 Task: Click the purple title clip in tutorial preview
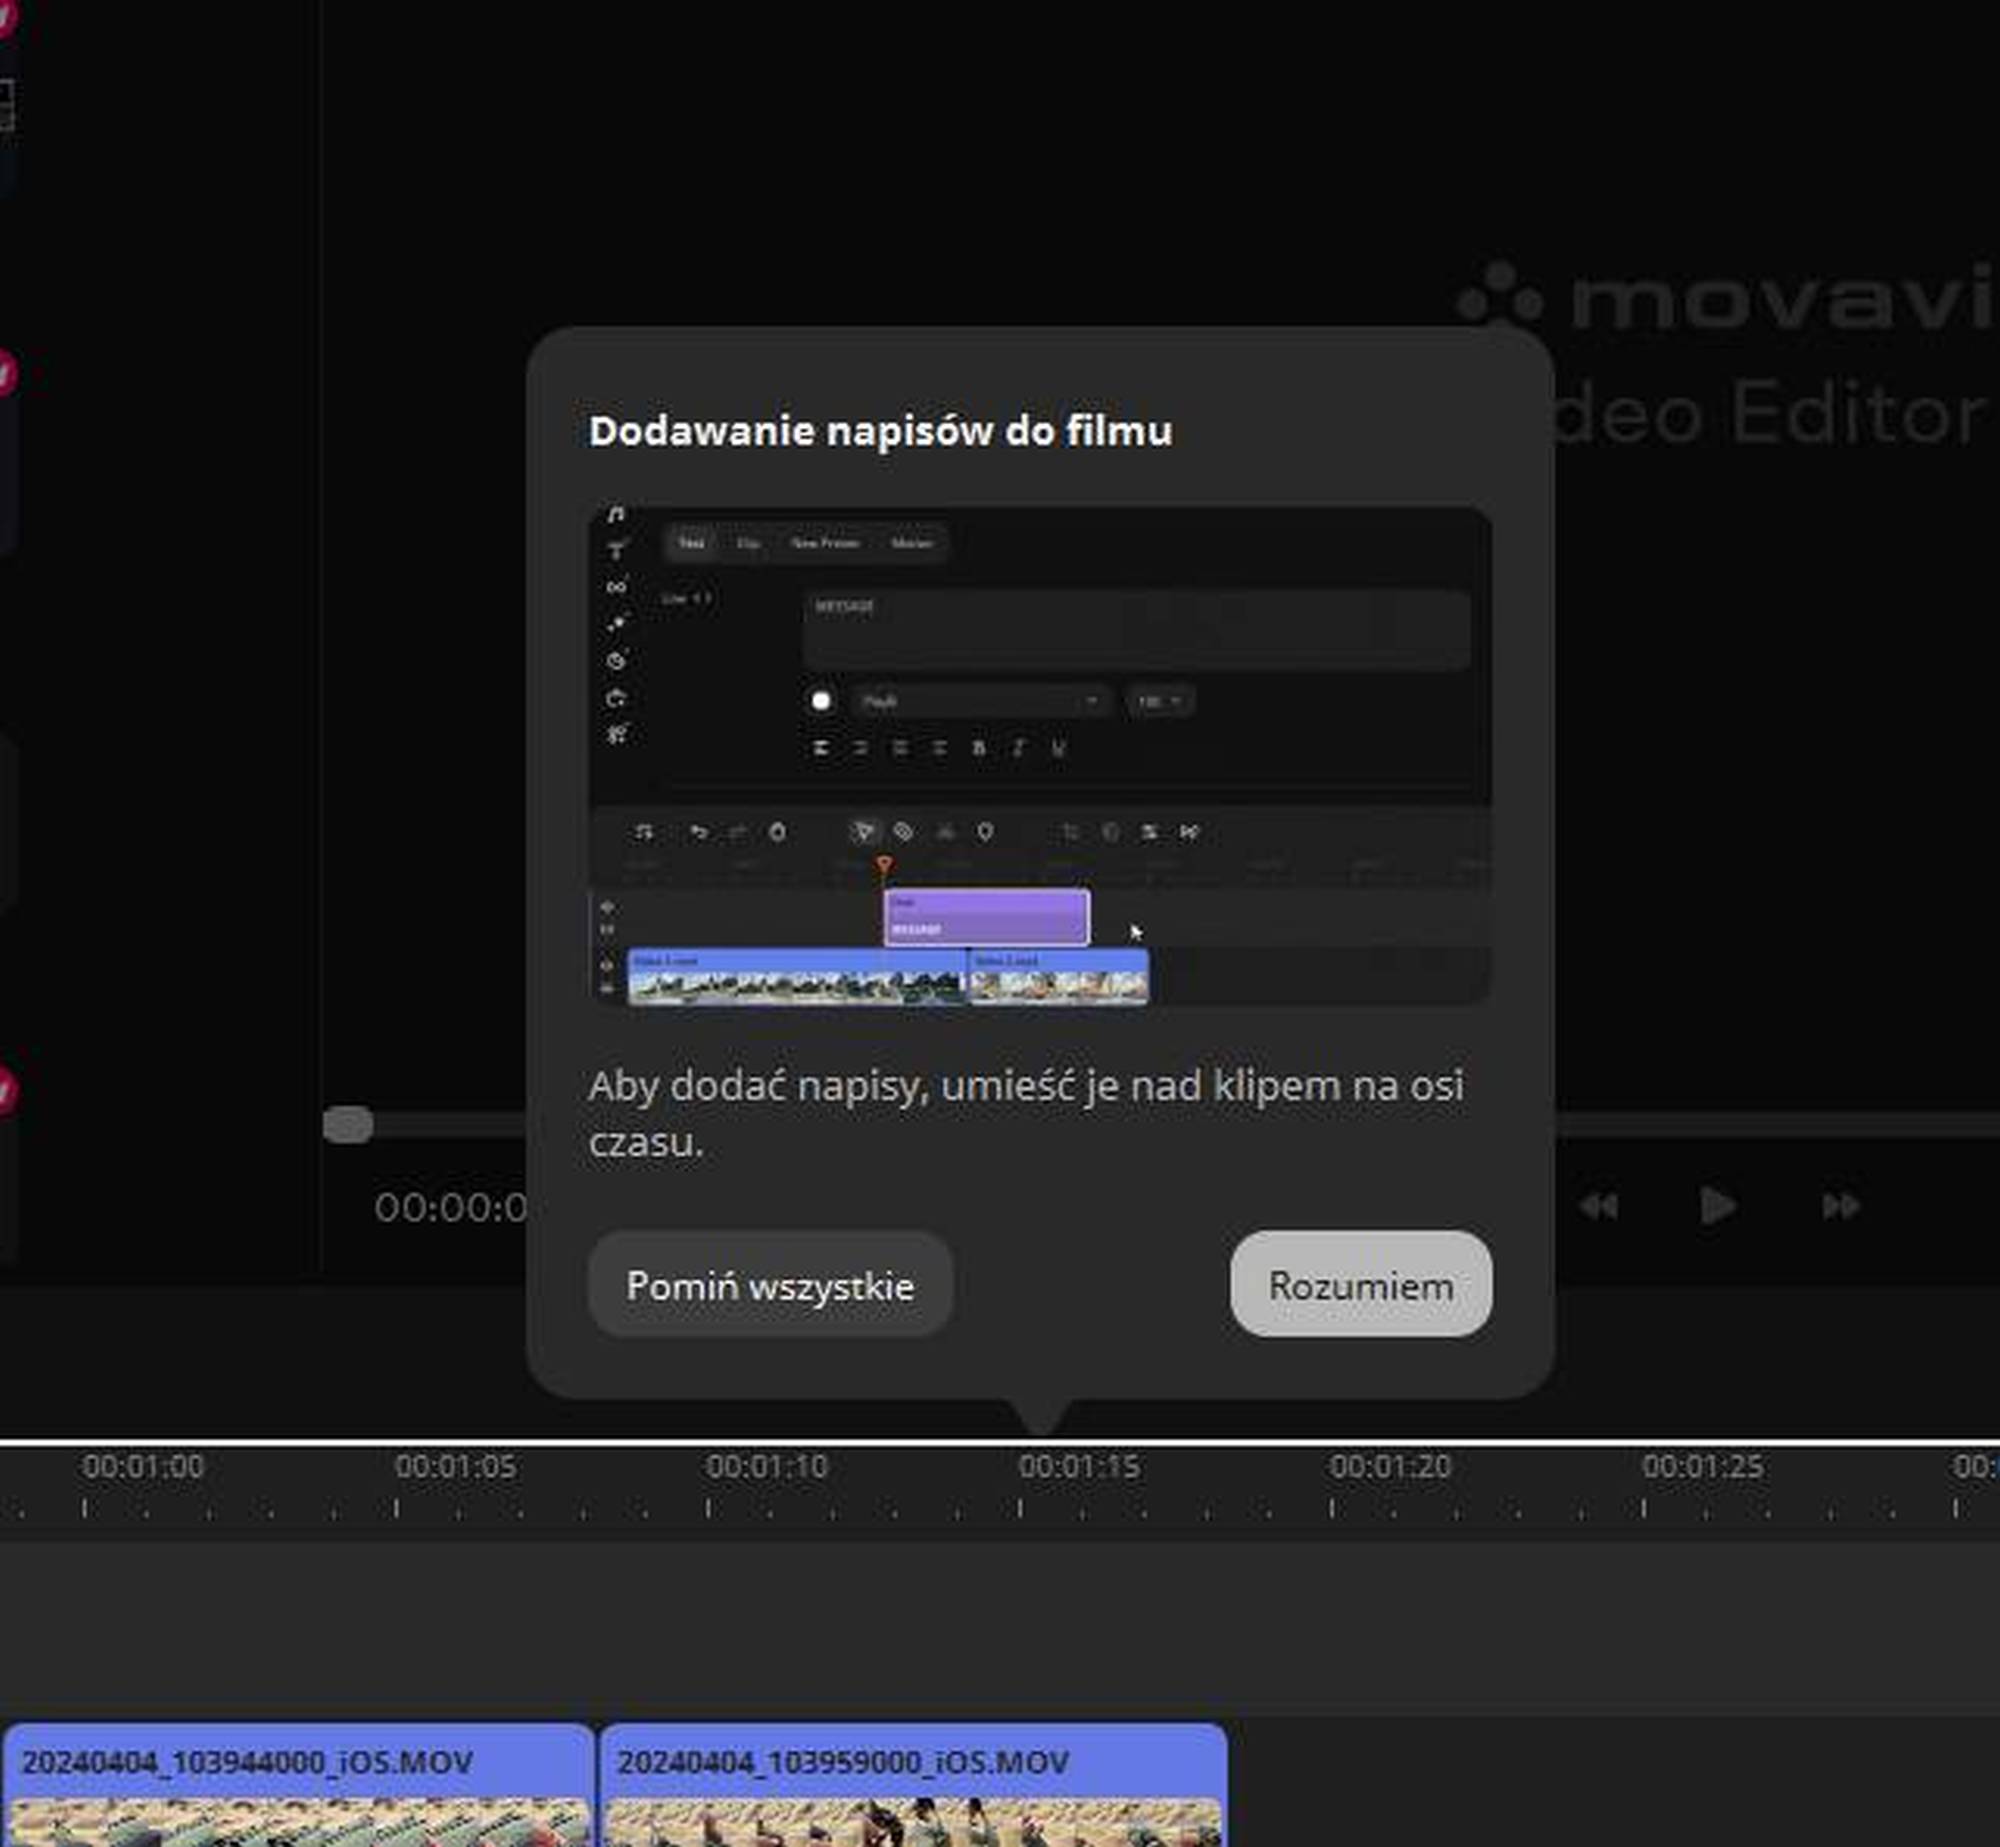point(986,916)
